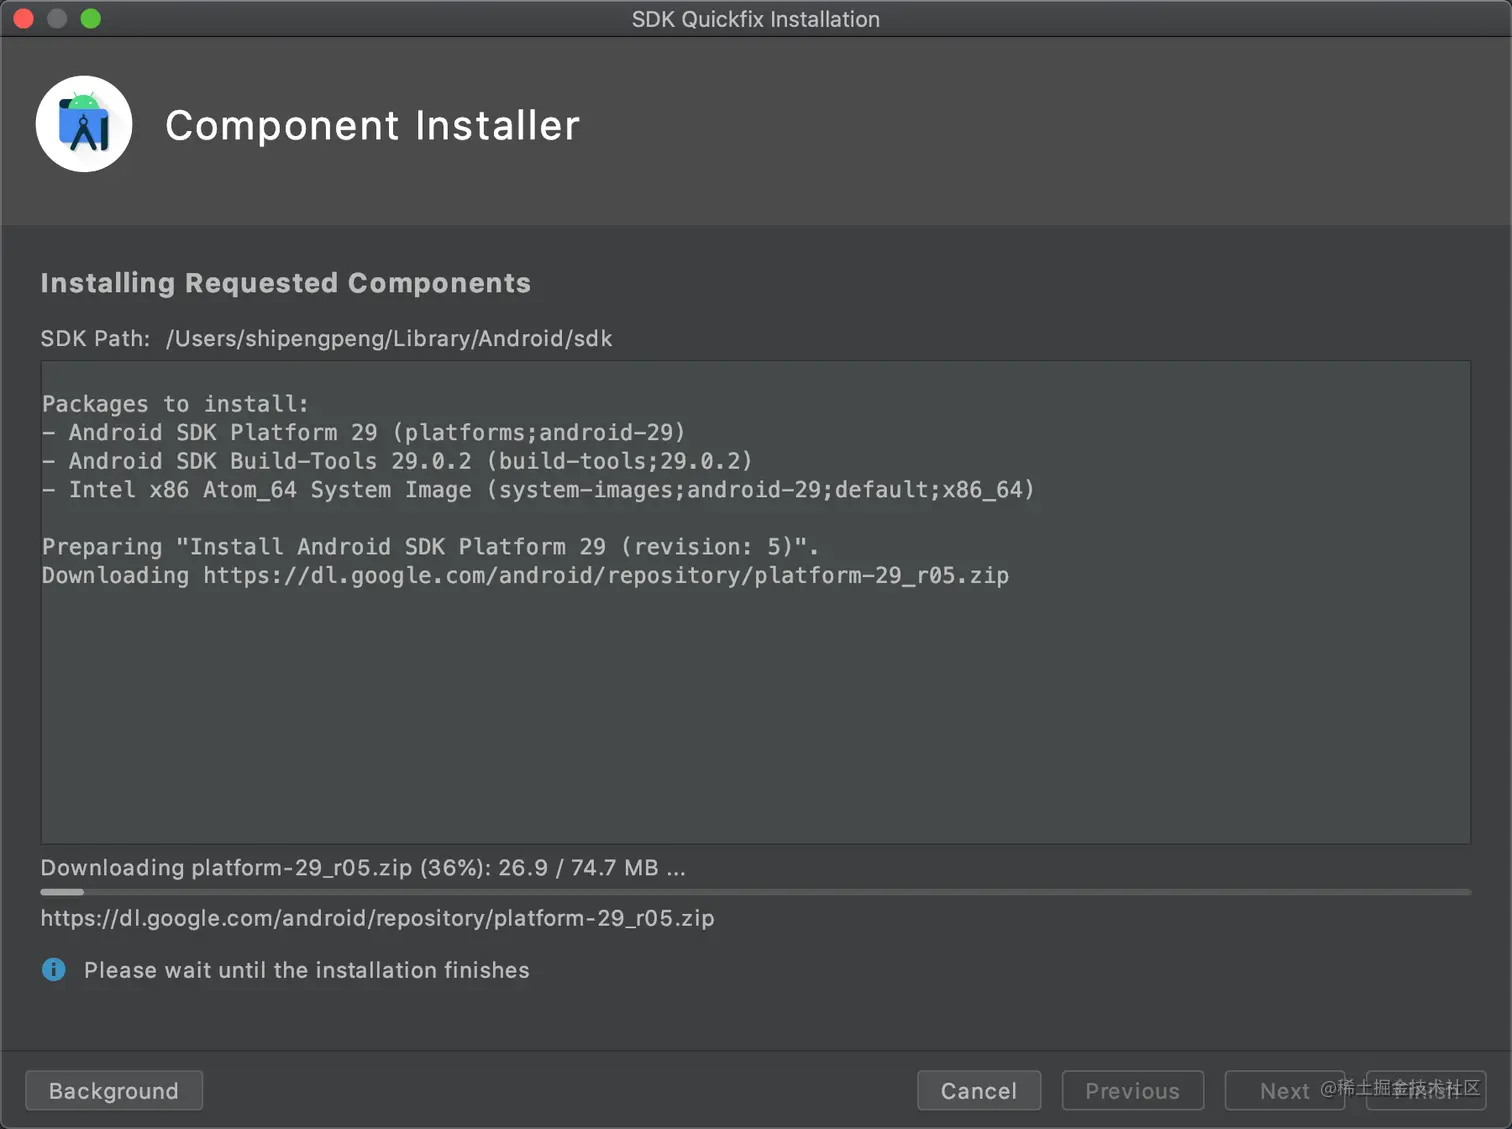Click the Installing Requested Components heading
This screenshot has width=1512, height=1129.
pyautogui.click(x=285, y=283)
